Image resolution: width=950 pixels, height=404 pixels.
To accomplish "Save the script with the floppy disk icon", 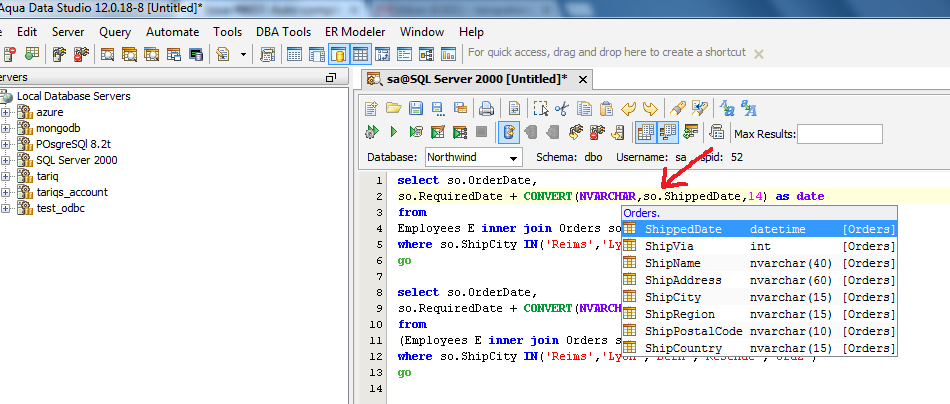I will pos(416,108).
